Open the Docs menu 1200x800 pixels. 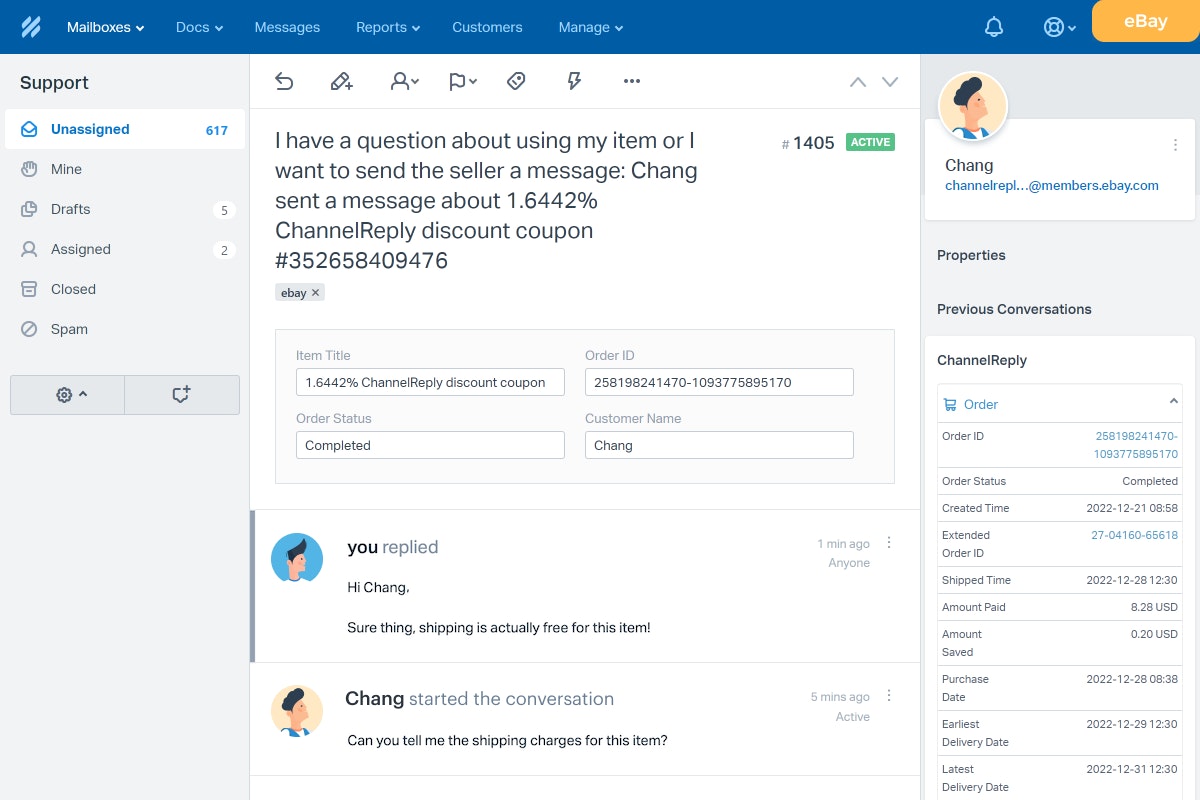point(199,27)
